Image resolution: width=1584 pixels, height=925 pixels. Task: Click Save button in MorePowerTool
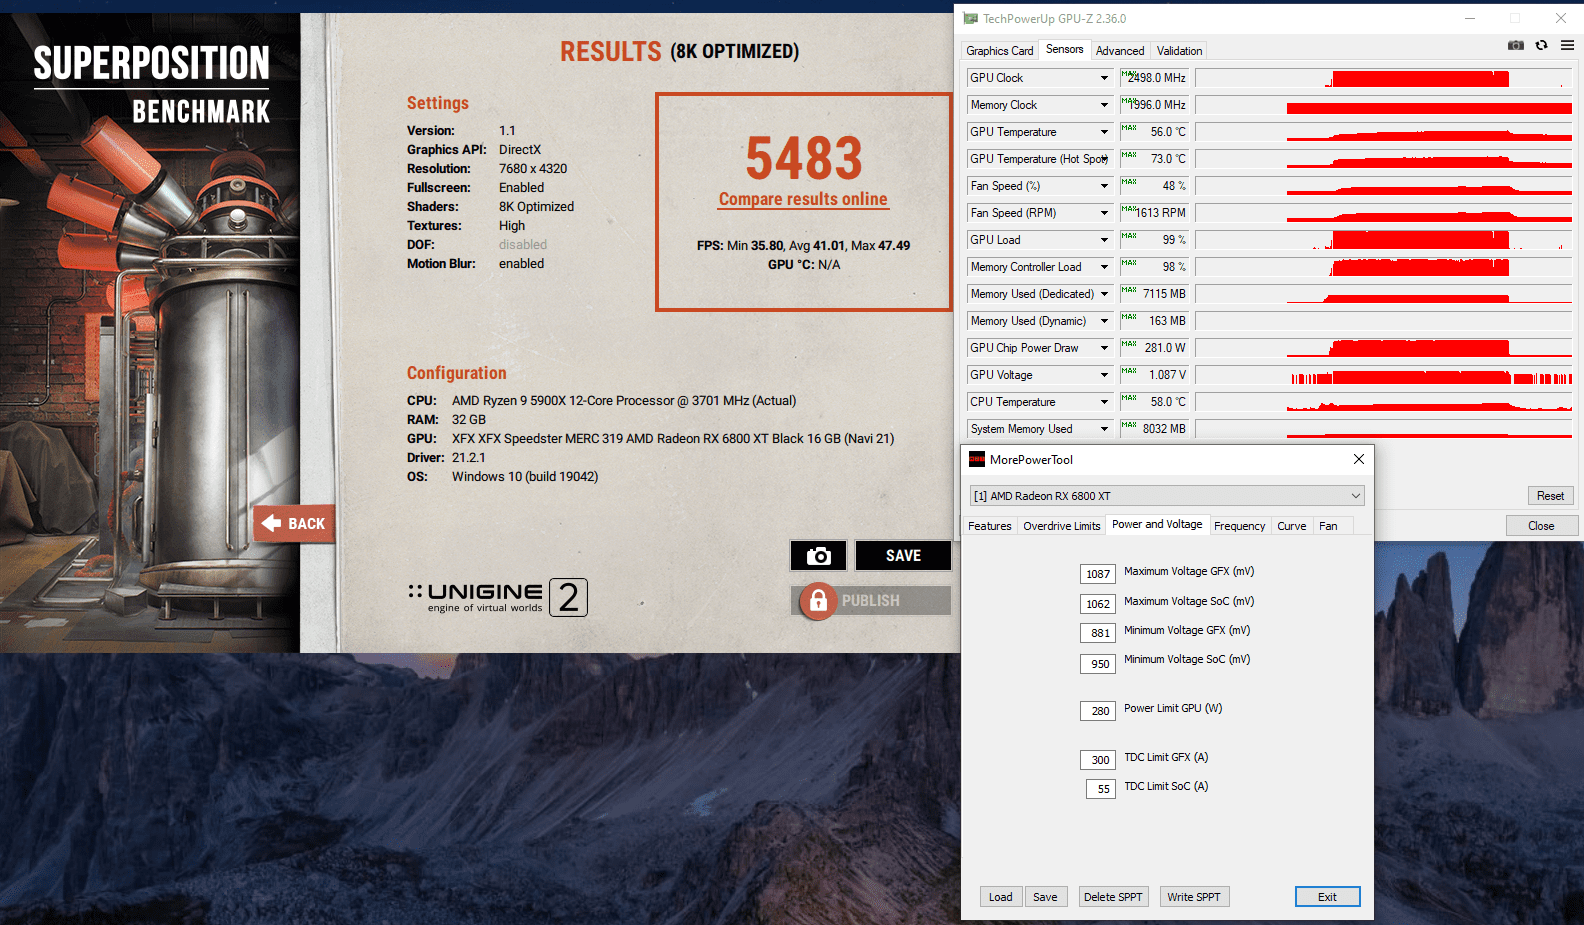1045,897
